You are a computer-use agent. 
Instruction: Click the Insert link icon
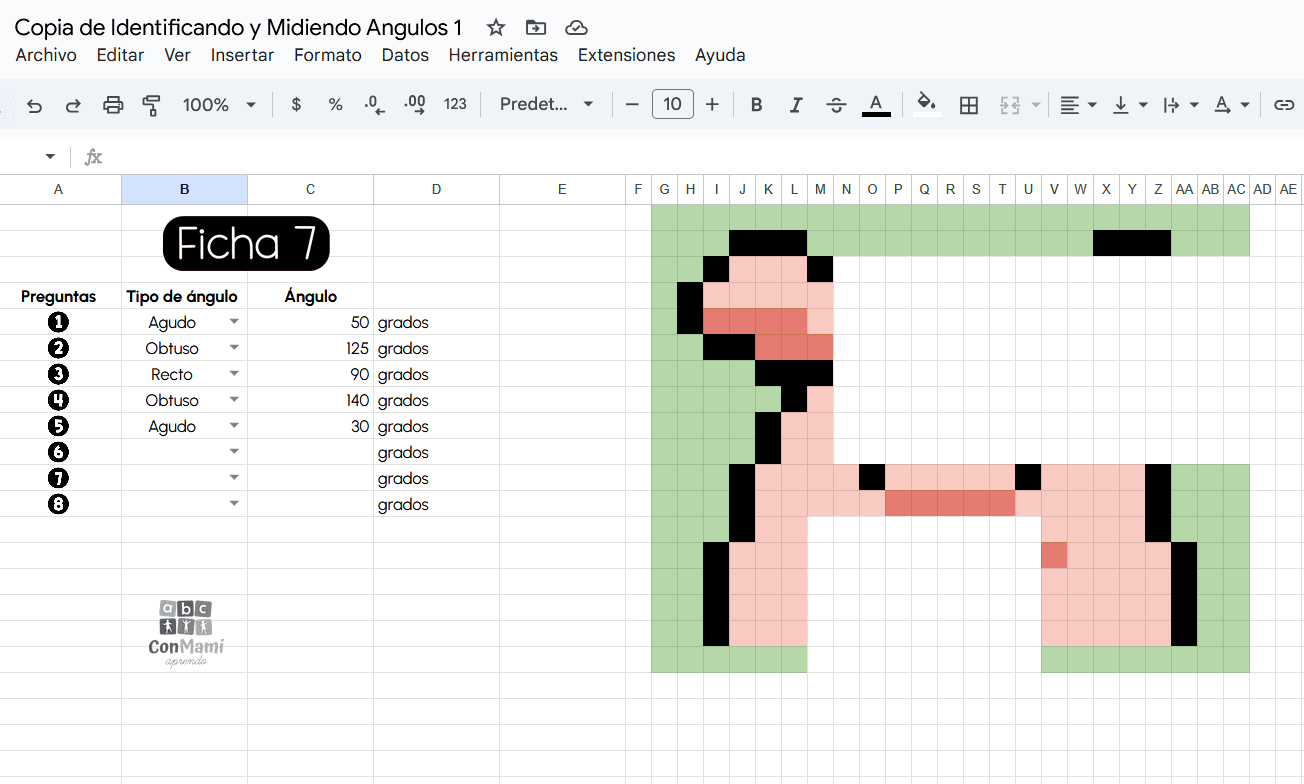coord(1284,105)
